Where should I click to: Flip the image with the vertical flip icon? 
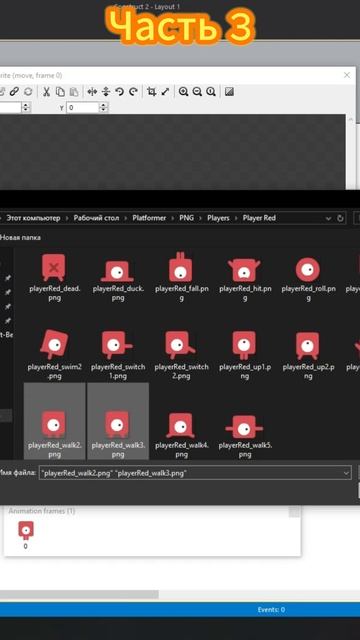(106, 91)
